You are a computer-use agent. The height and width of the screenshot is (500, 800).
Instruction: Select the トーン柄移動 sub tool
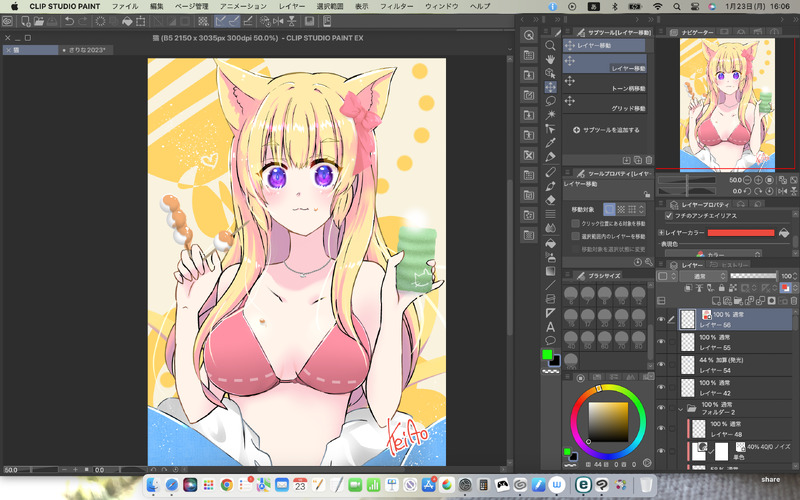tap(605, 84)
